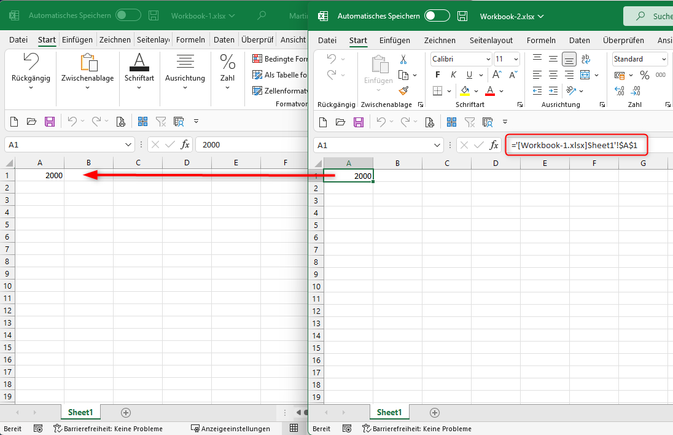Click purple save icon in Workbook-1 quick toolbar
673x435 pixels.
point(50,122)
